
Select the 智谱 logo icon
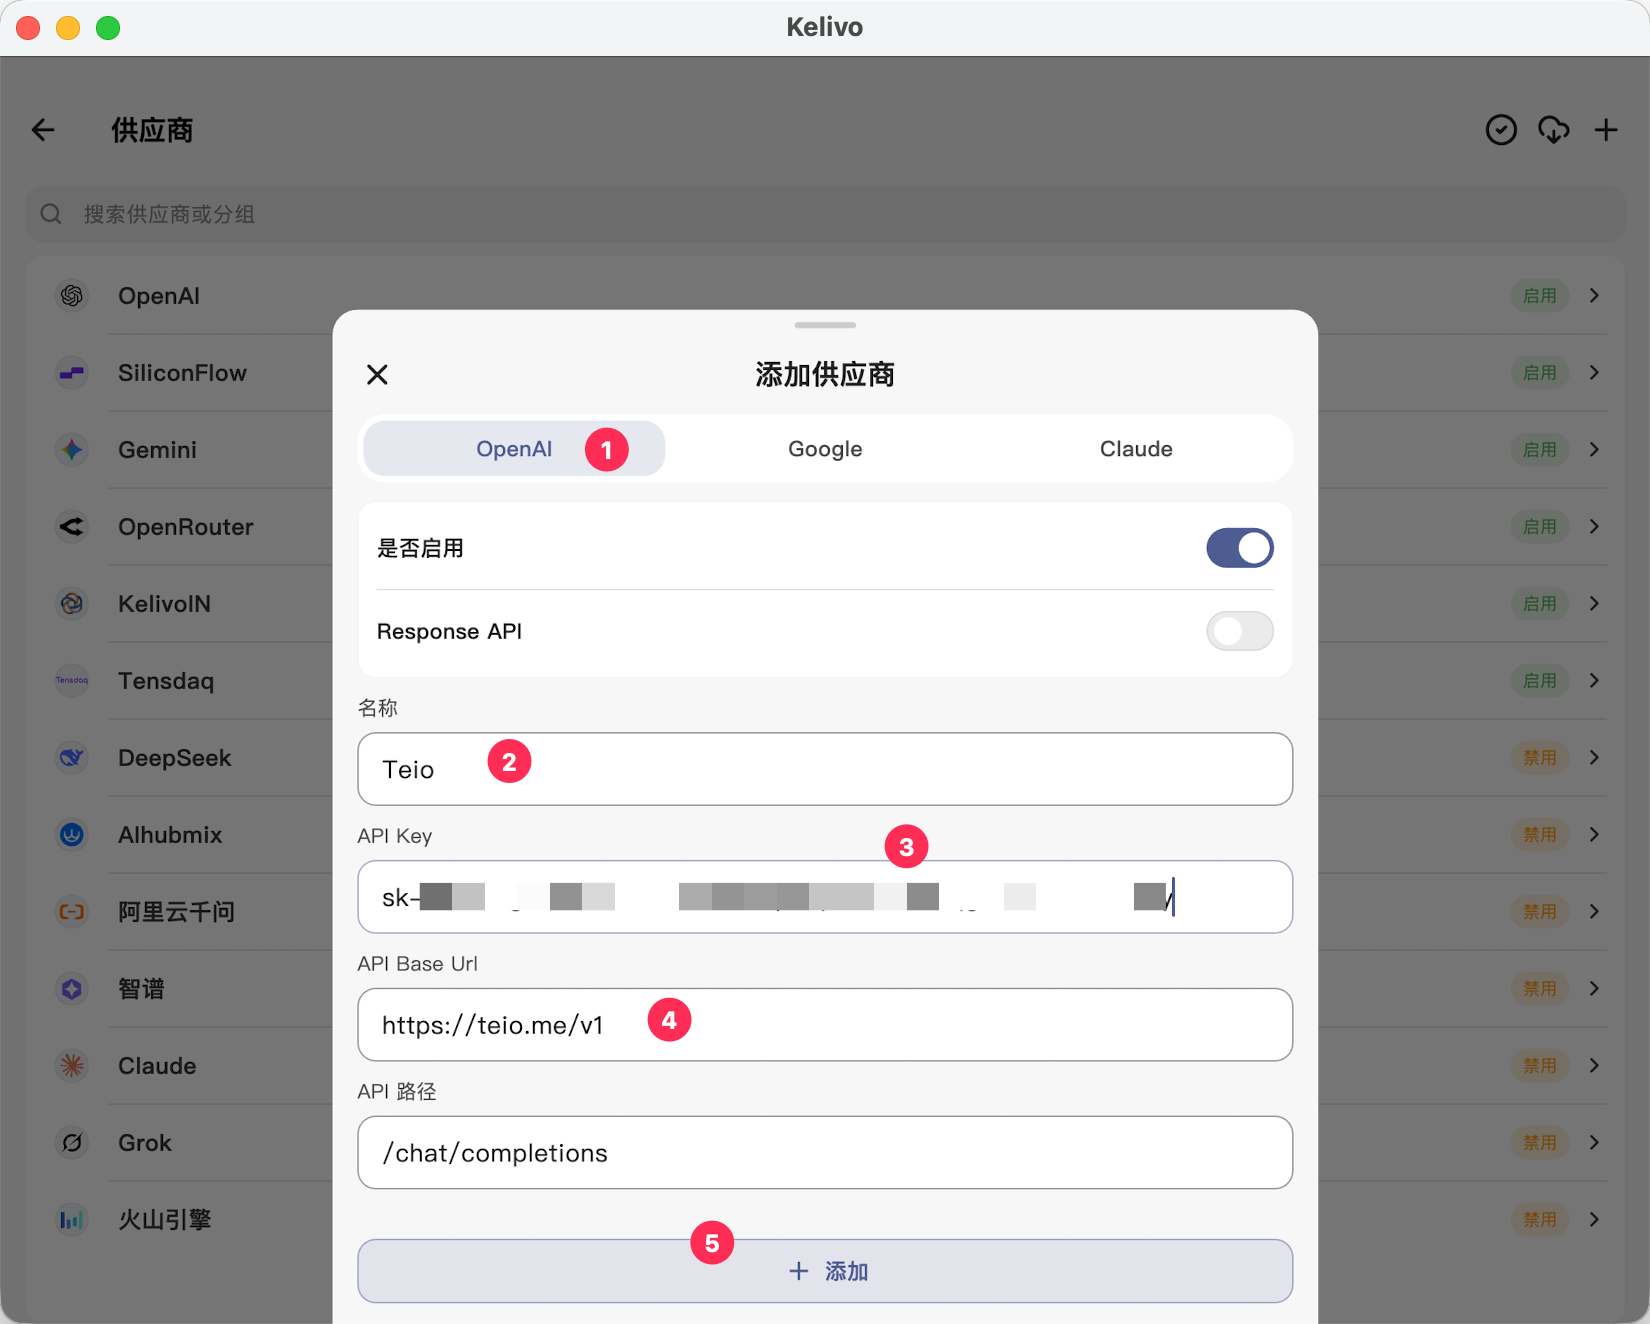click(x=72, y=989)
